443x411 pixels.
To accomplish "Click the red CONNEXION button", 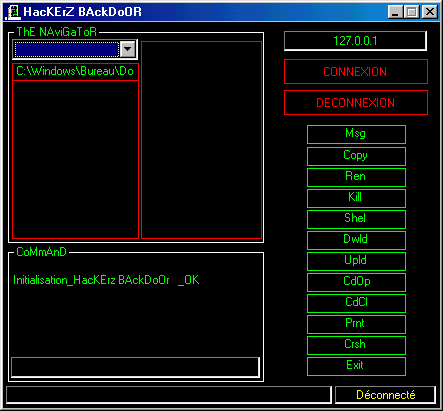I will pyautogui.click(x=356, y=72).
